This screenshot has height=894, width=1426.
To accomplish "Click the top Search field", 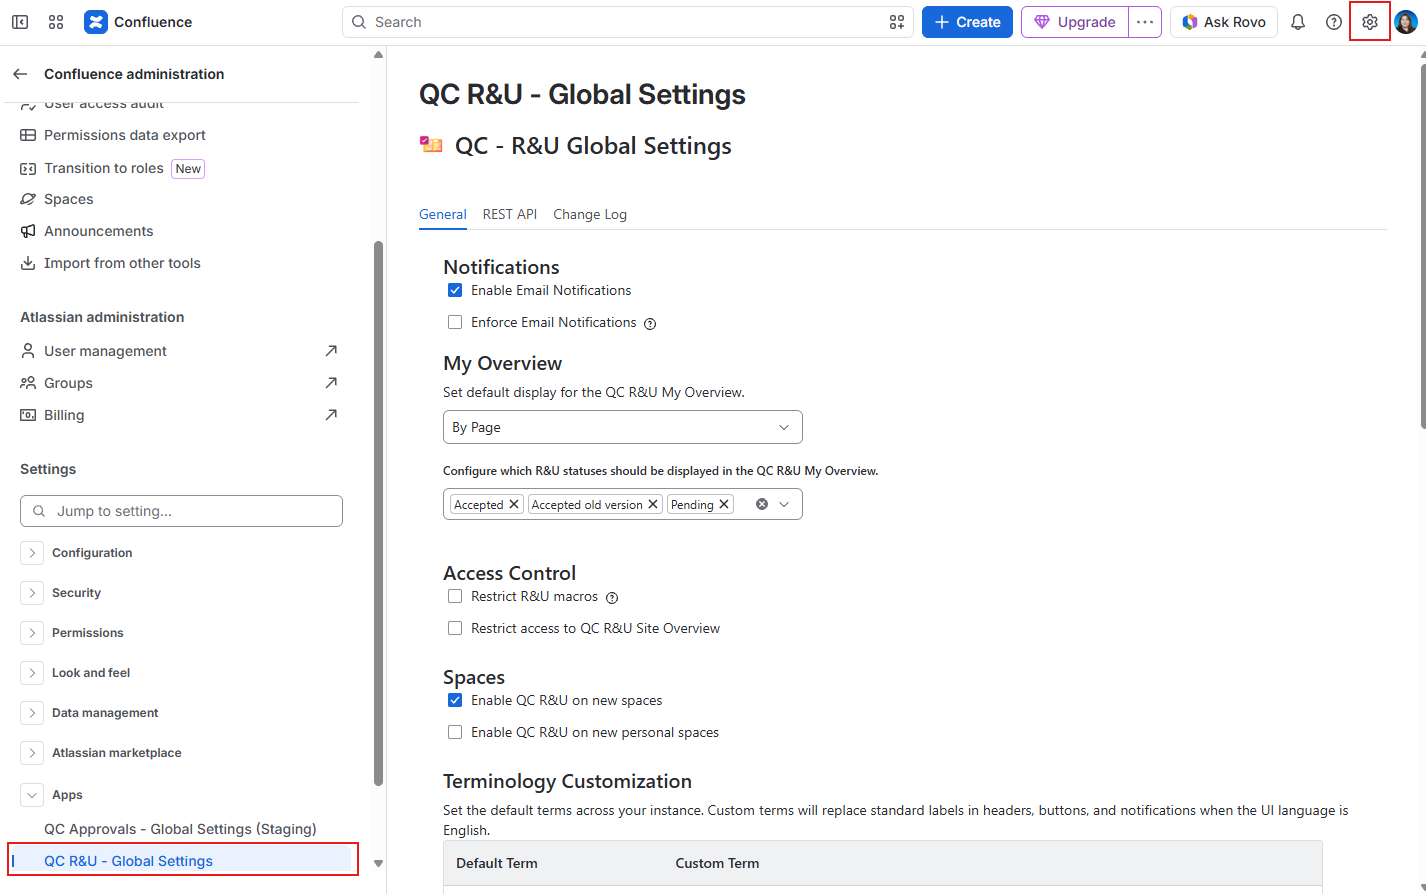I will tap(628, 22).
